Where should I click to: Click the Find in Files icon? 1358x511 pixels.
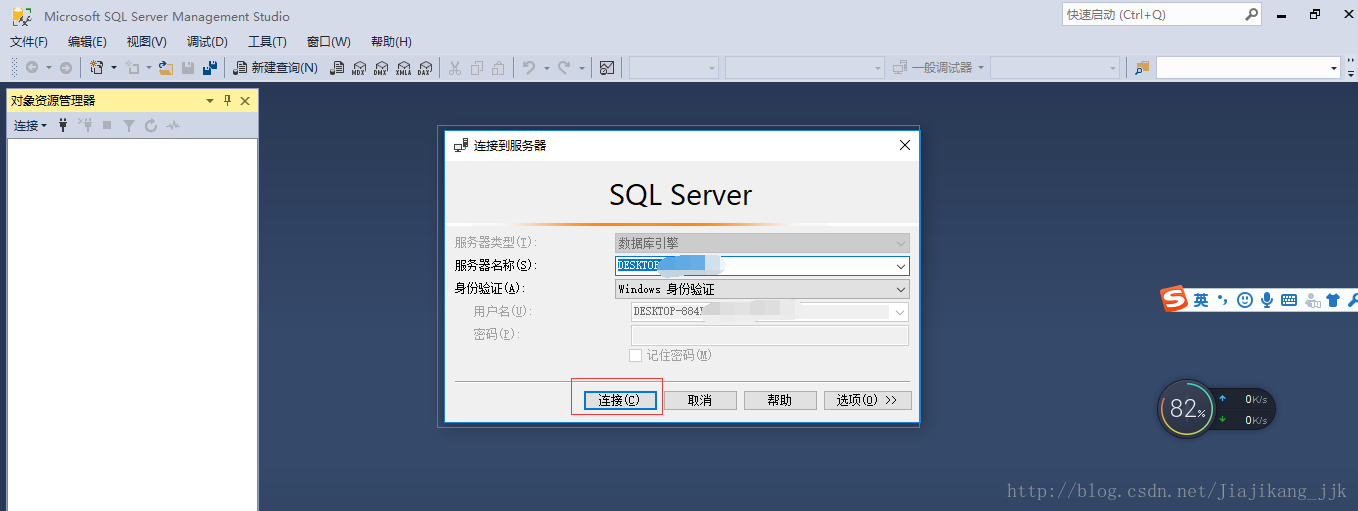pos(1142,68)
